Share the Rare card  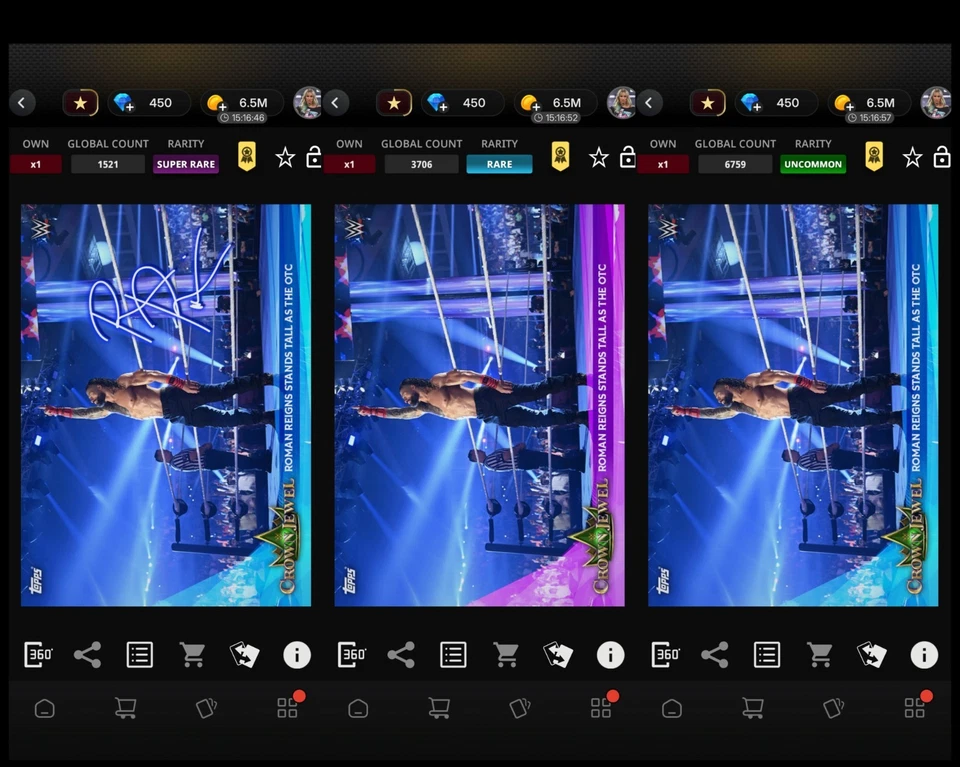click(x=401, y=654)
